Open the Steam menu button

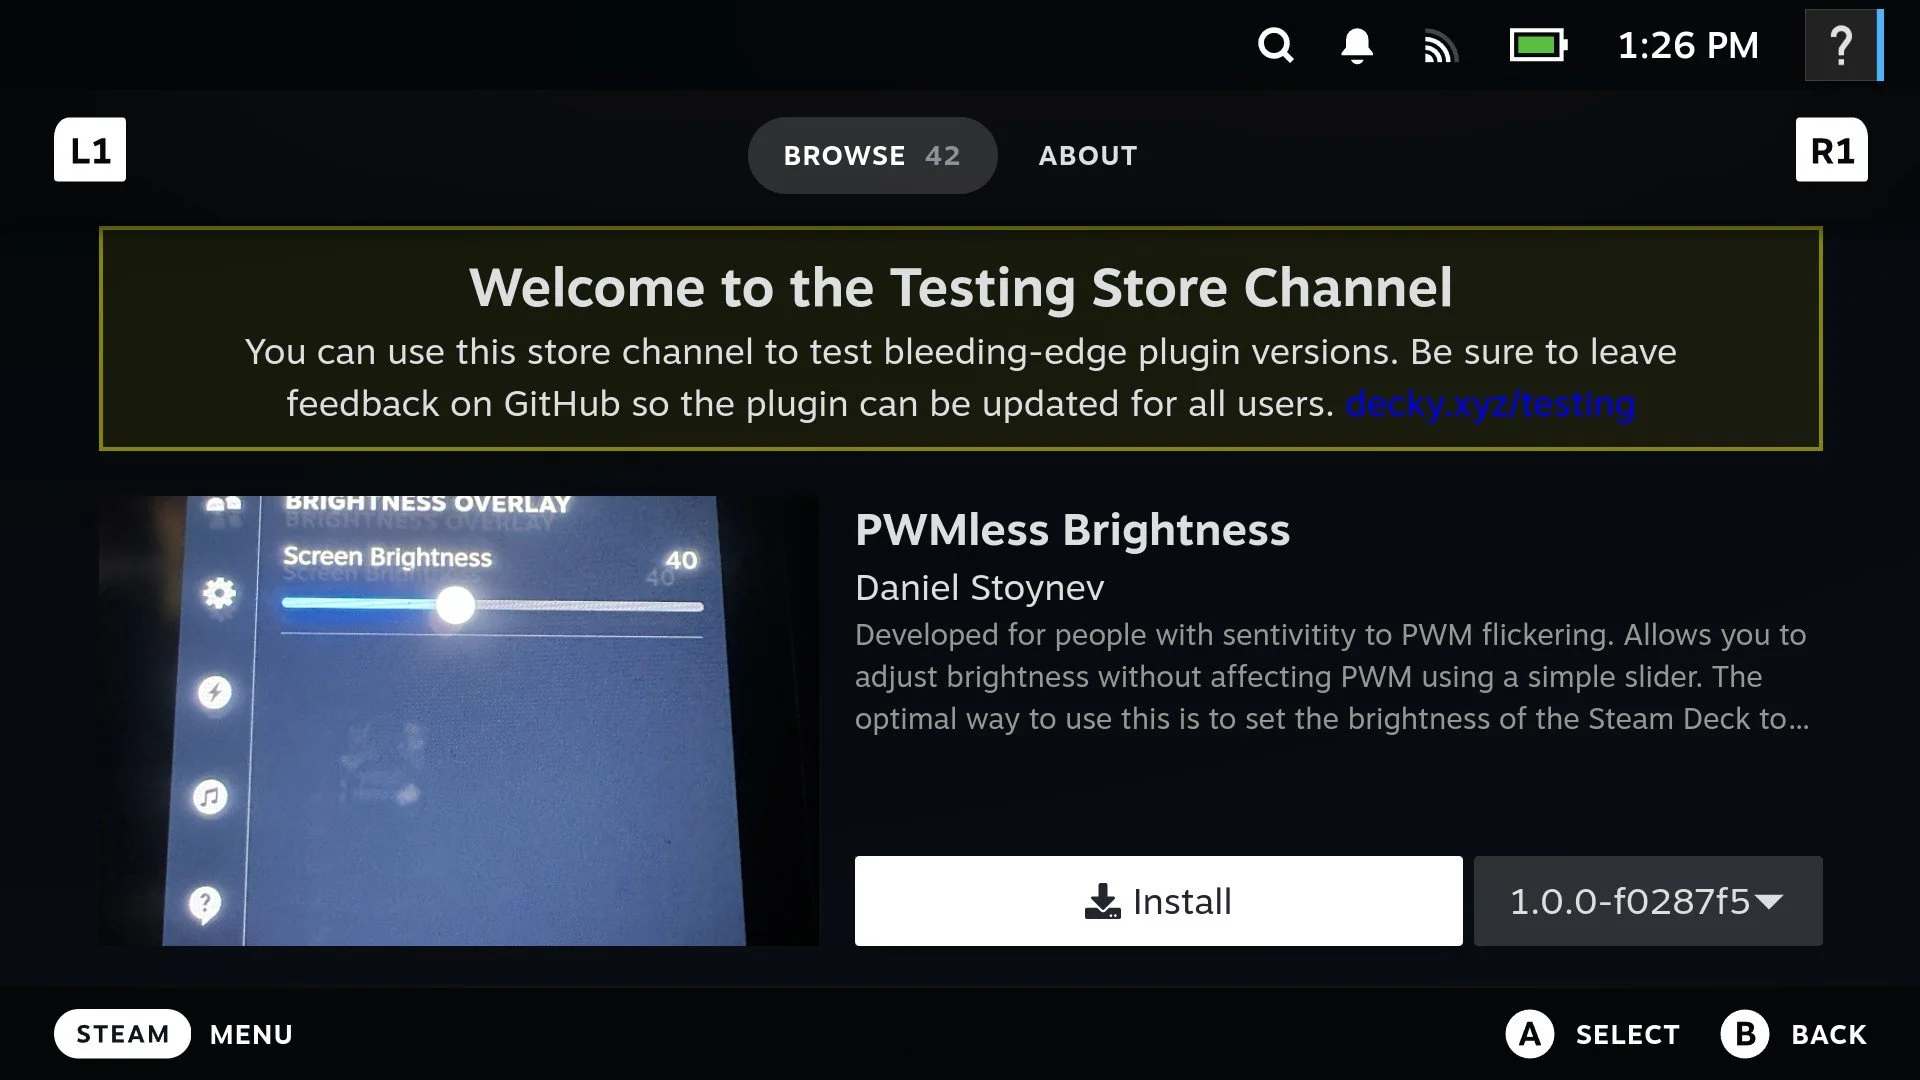pyautogui.click(x=122, y=1034)
